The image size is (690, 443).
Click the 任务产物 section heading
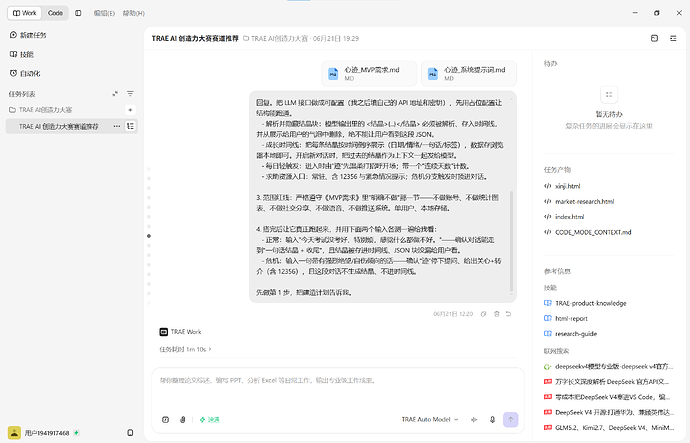557,170
